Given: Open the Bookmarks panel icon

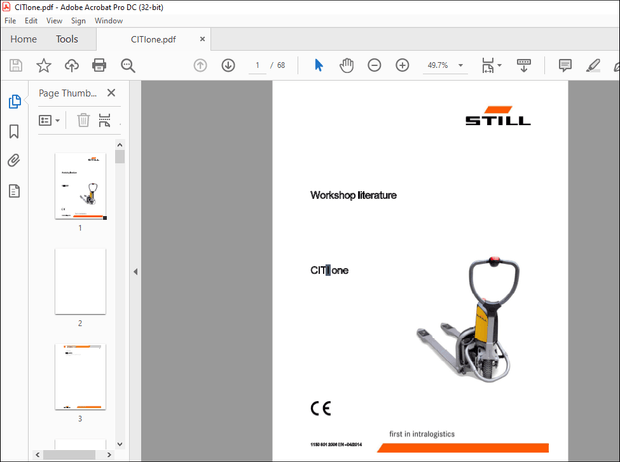Looking at the screenshot, I should [14, 131].
